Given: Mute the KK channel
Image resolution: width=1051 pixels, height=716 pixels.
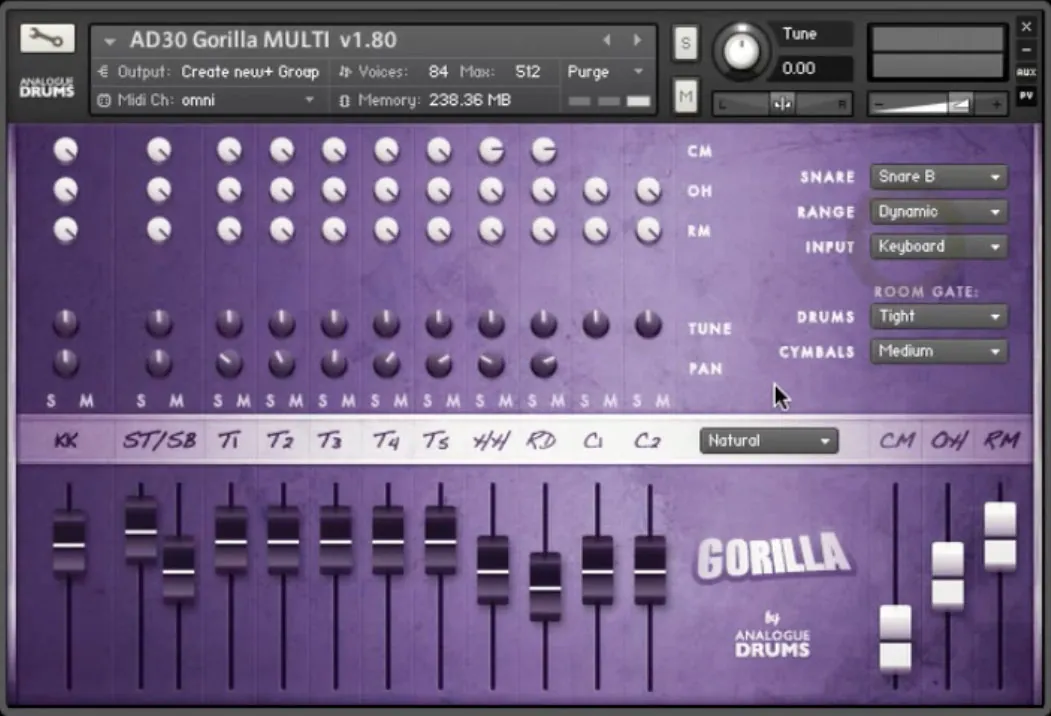Looking at the screenshot, I should (86, 401).
